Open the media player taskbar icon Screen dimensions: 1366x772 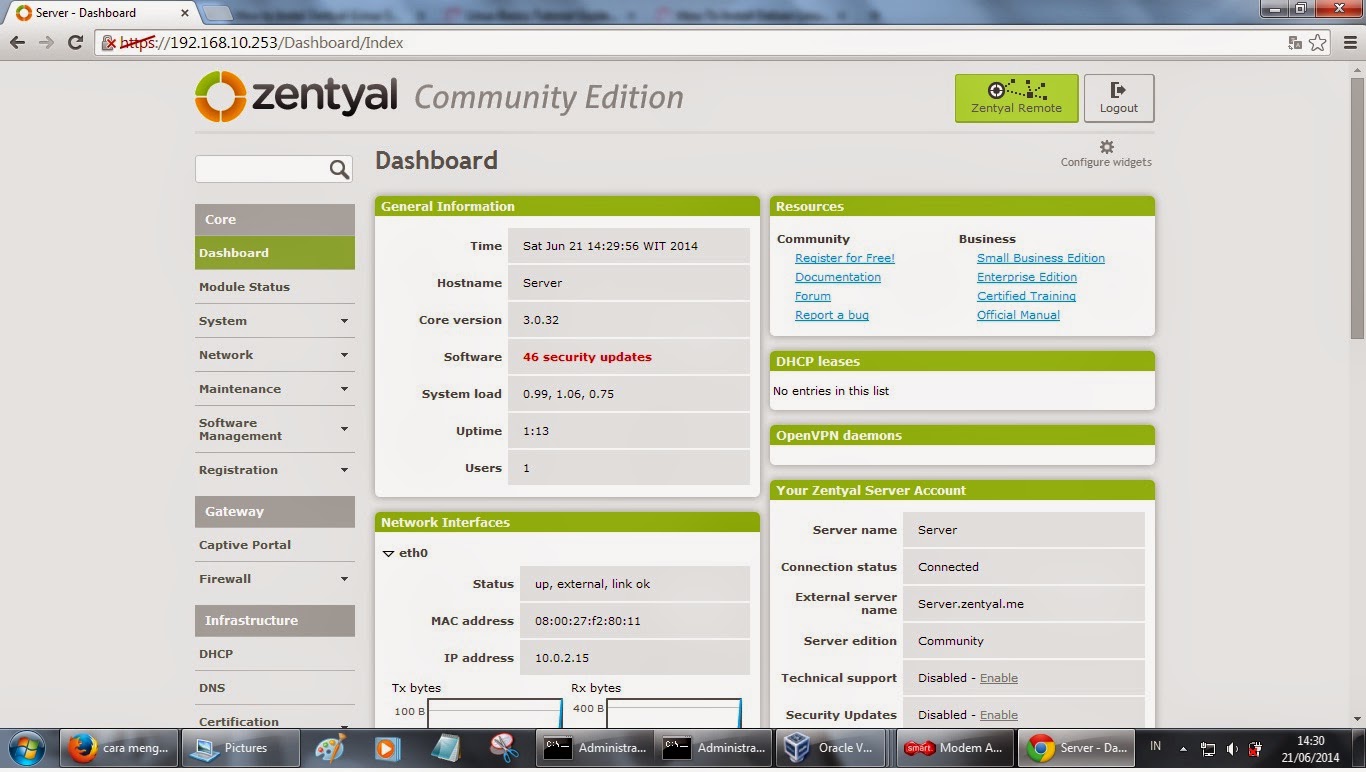[x=387, y=748]
